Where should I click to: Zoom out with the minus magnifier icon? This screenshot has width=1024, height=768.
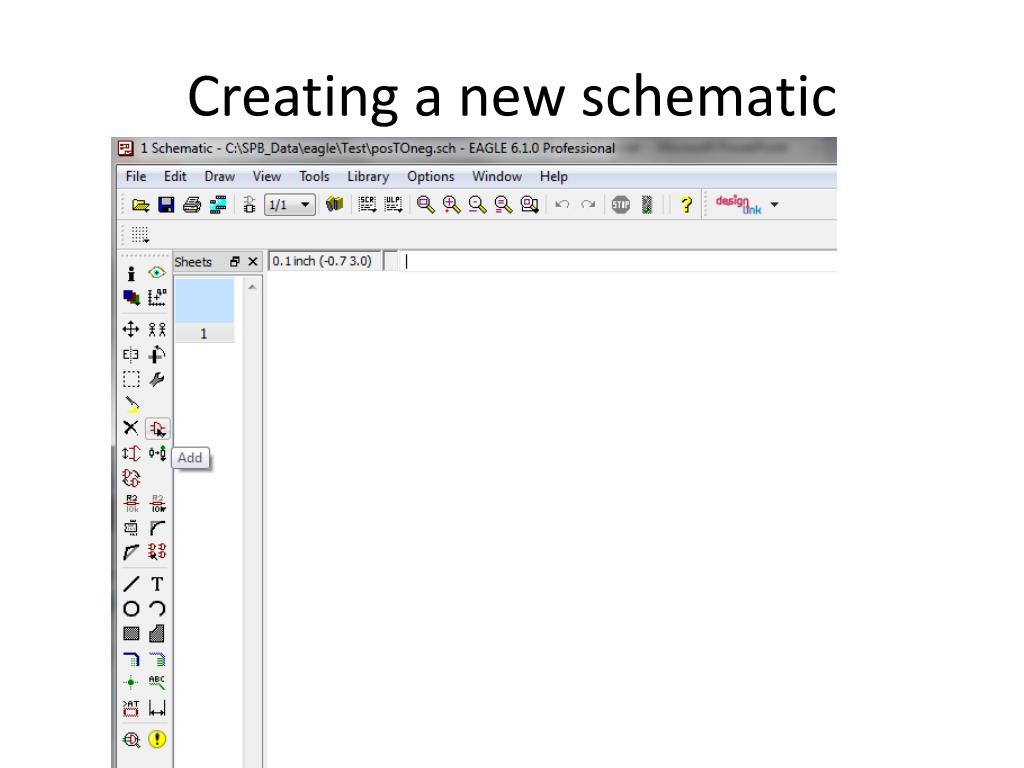coord(477,205)
